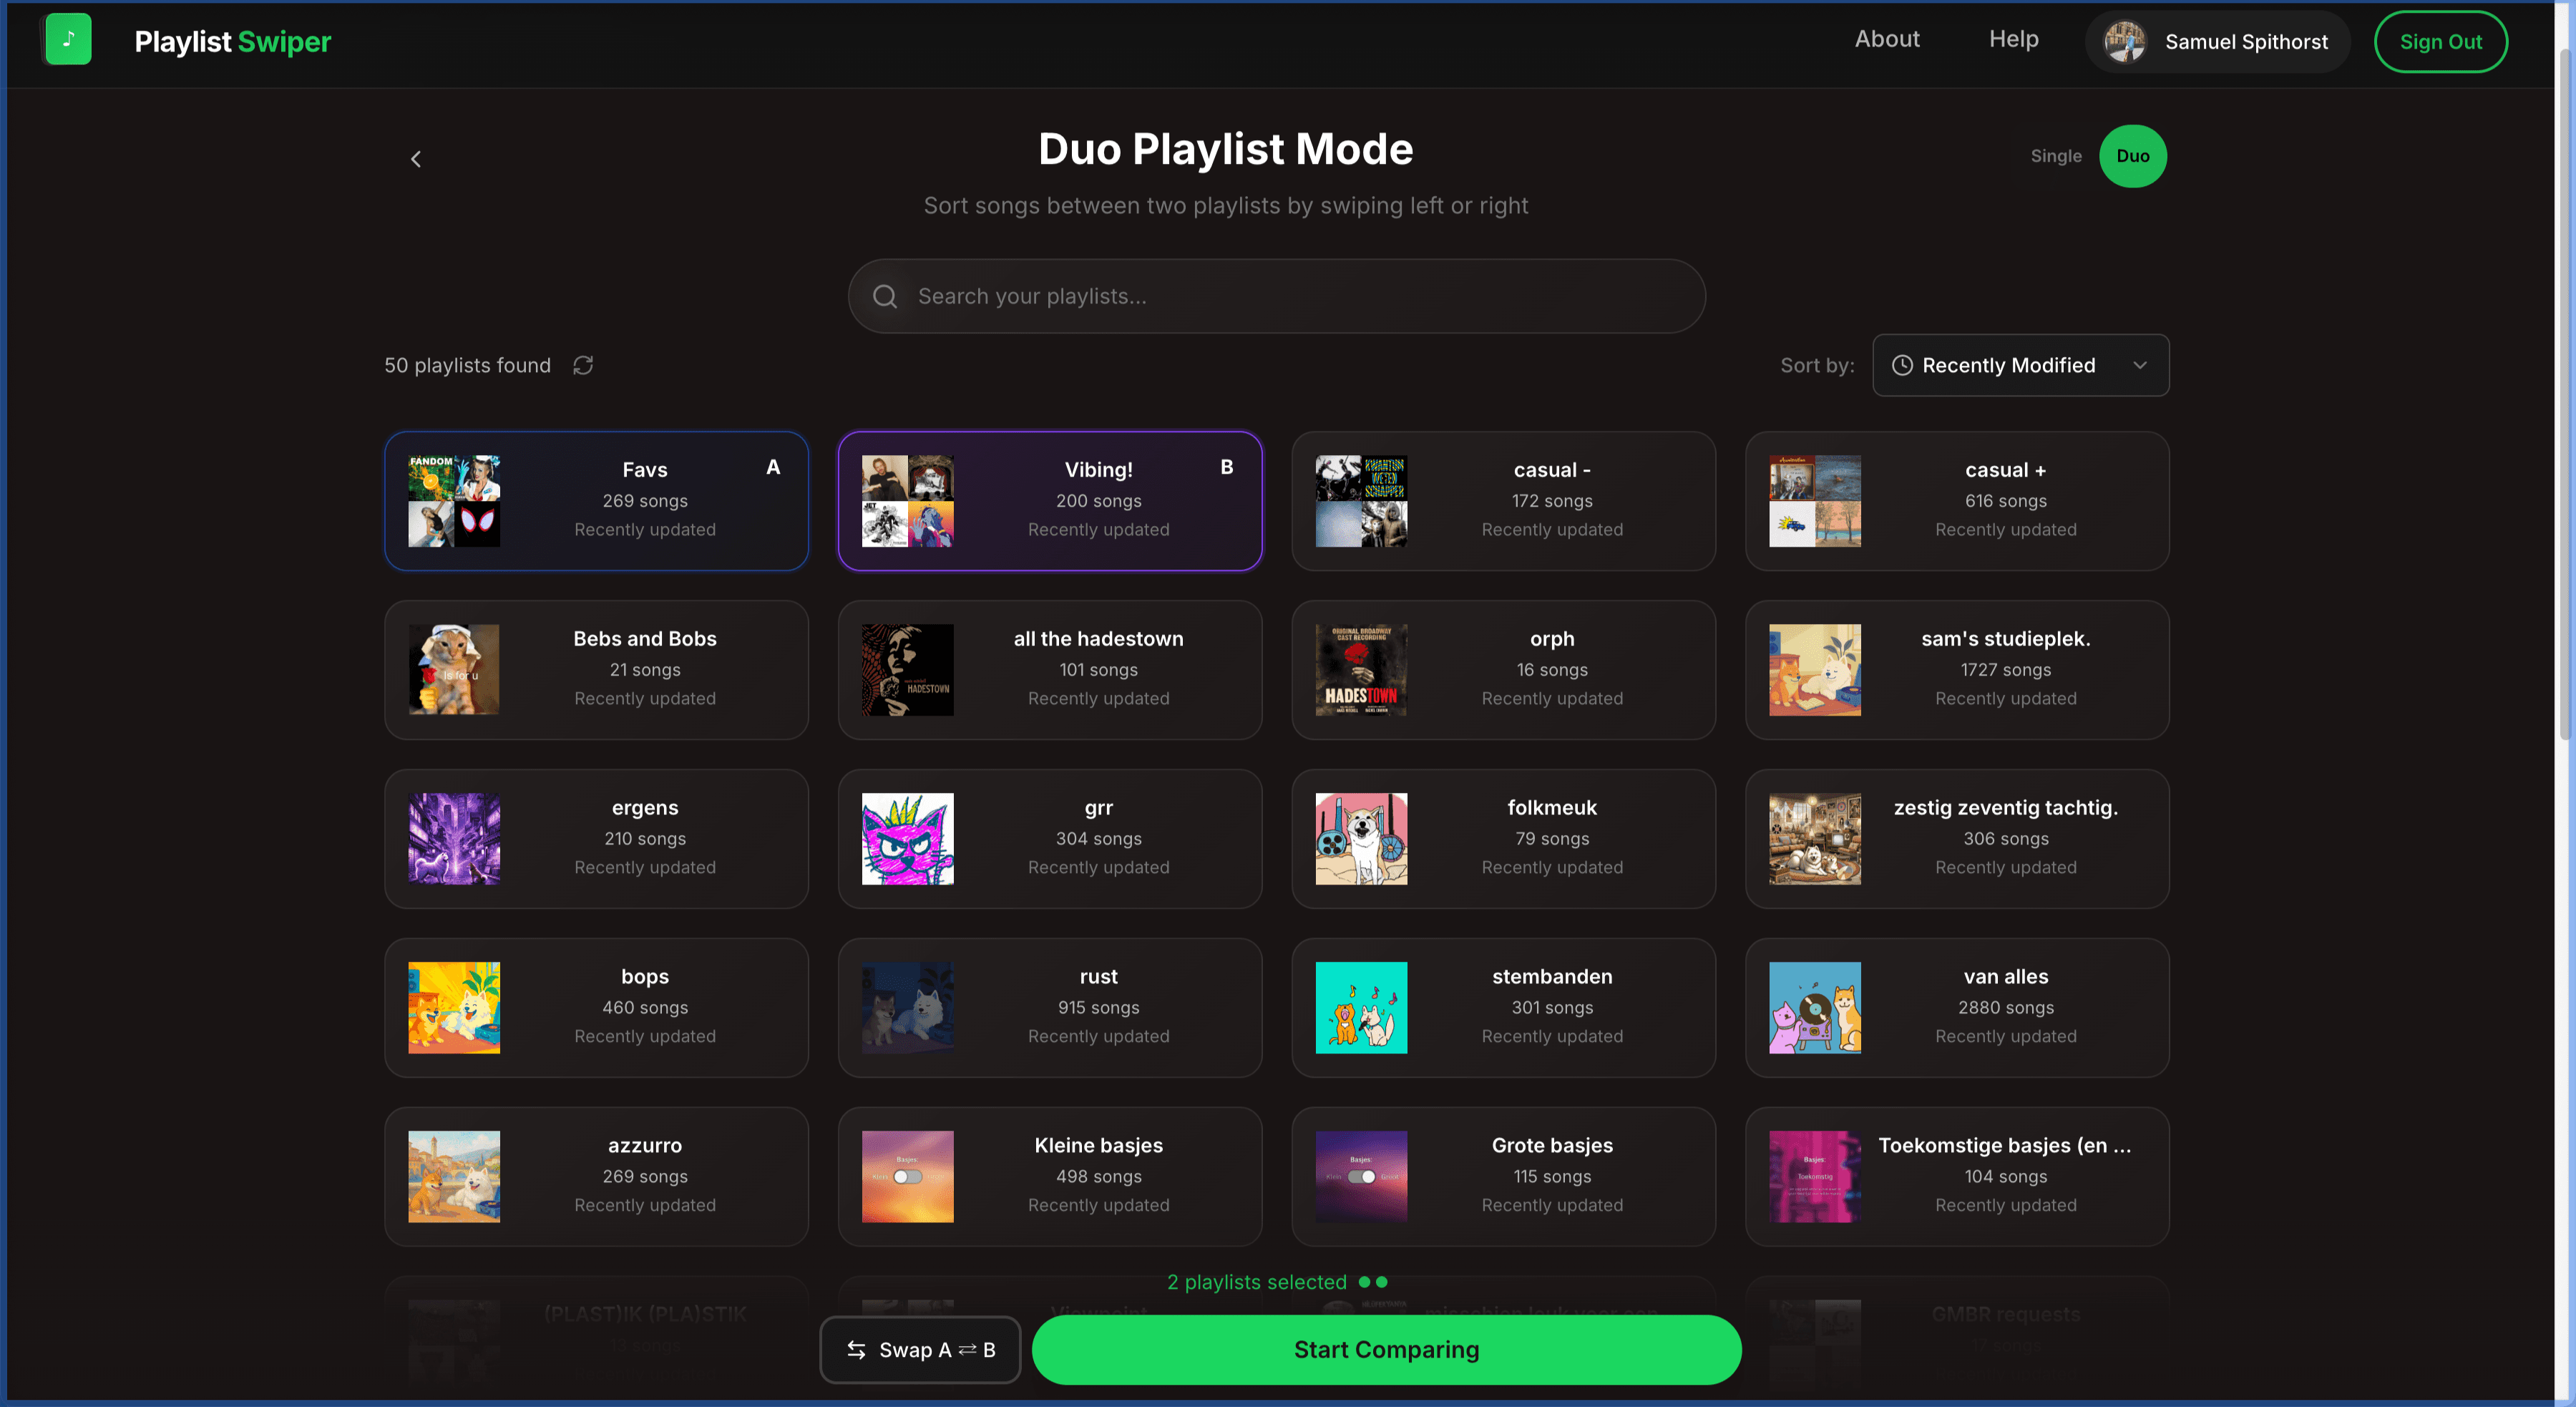Click the all the hadestown cover thumbnail
The width and height of the screenshot is (2576, 1407).
[907, 670]
